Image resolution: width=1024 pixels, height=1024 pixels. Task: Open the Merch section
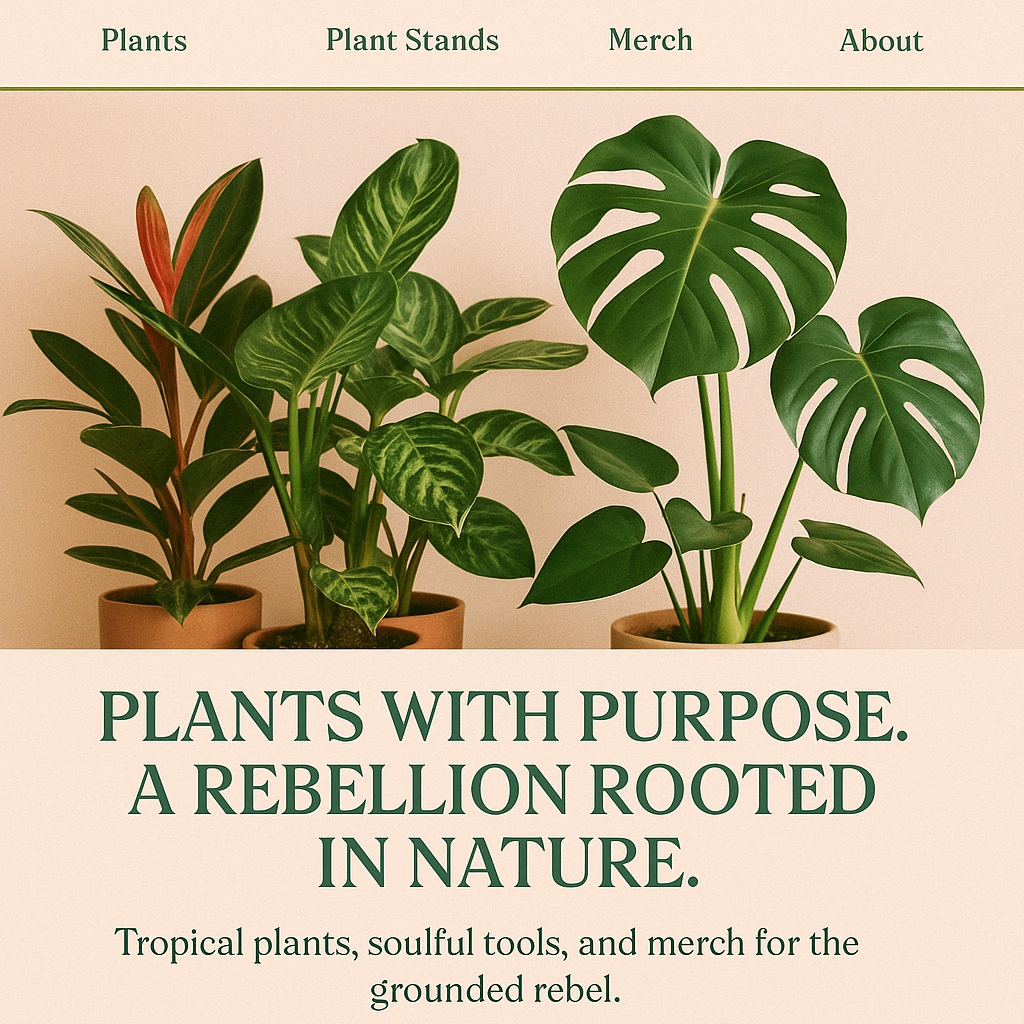(x=650, y=40)
